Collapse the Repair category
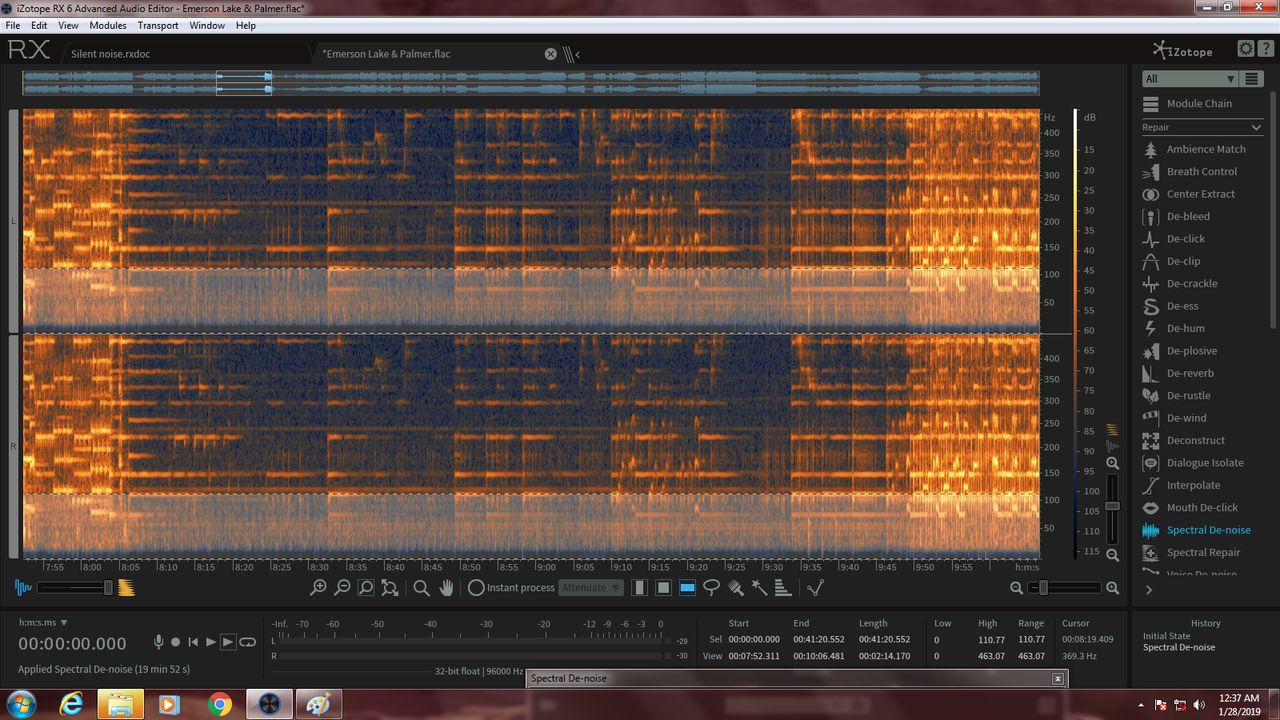 click(1256, 128)
